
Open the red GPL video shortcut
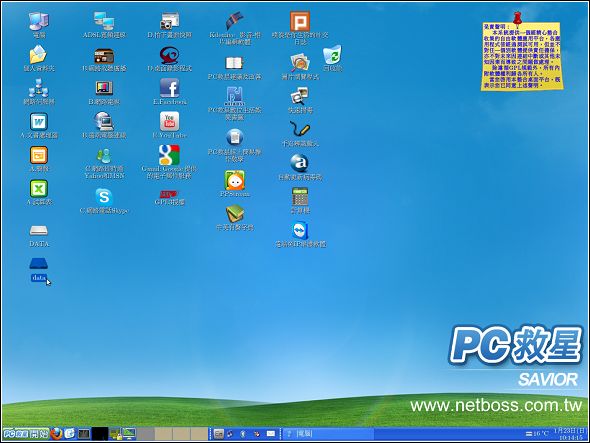pyautogui.click(x=169, y=194)
